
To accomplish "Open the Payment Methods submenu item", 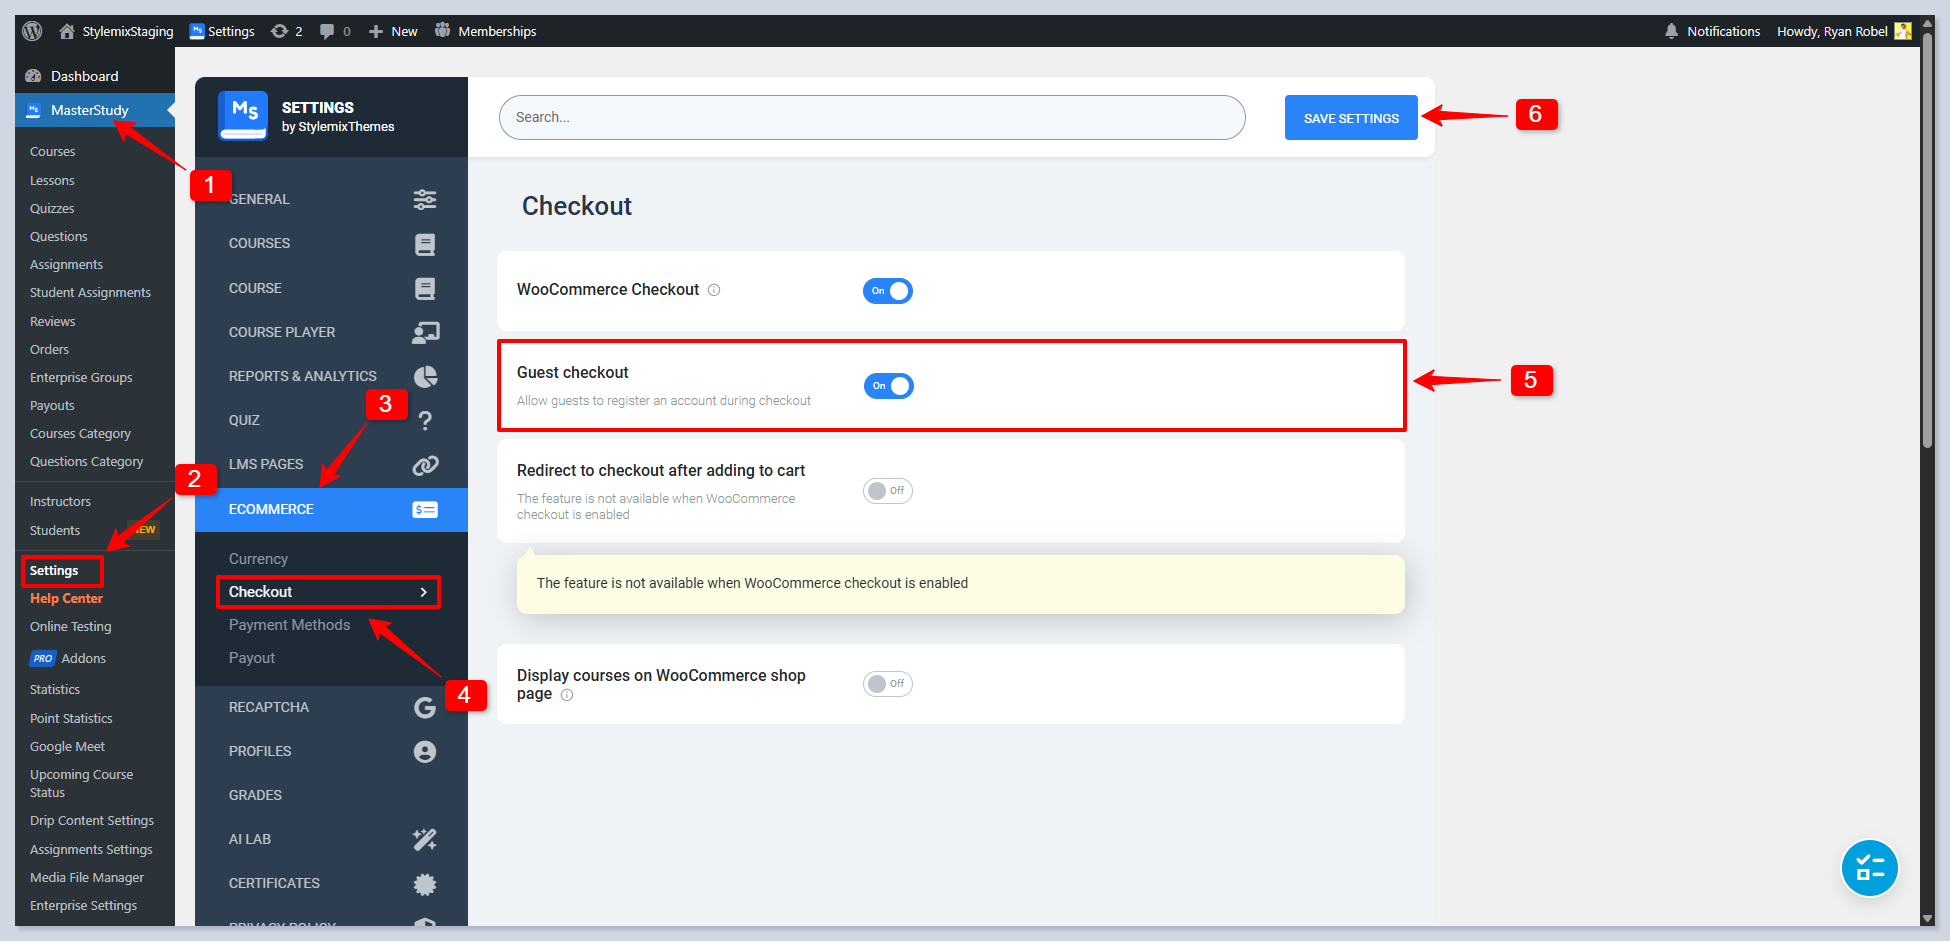I will (x=289, y=625).
